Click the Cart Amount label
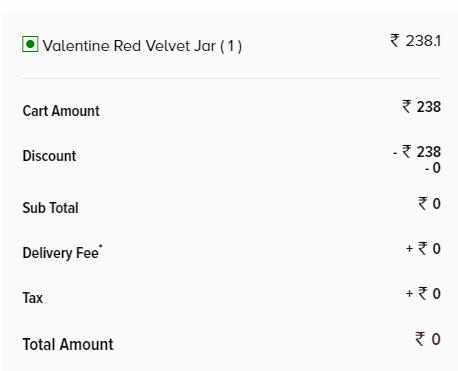 coord(61,111)
